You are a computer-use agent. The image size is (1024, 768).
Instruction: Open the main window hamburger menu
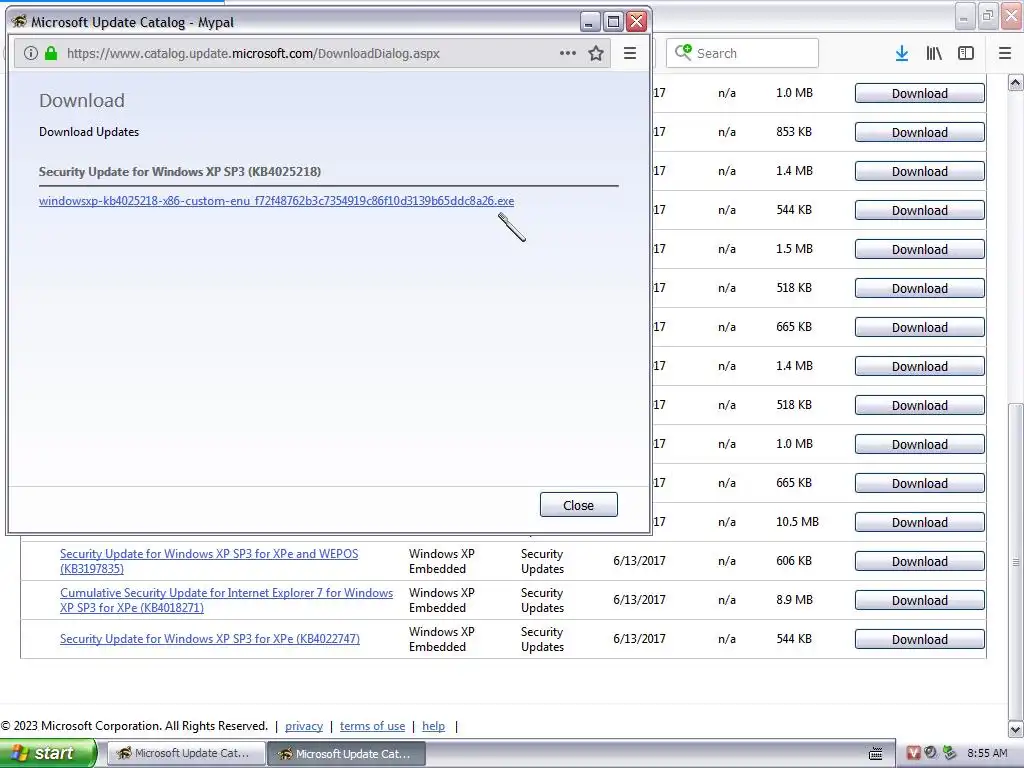click(x=1005, y=54)
